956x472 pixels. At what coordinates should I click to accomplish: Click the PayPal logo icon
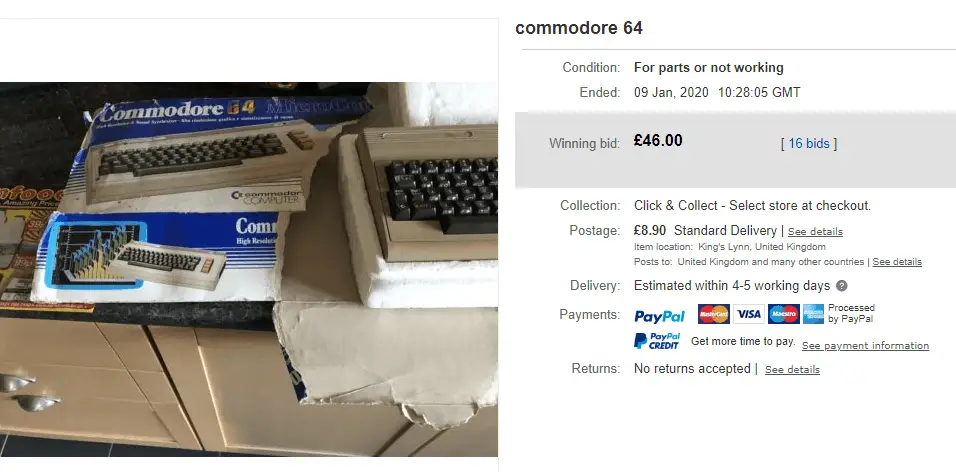pyautogui.click(x=659, y=316)
